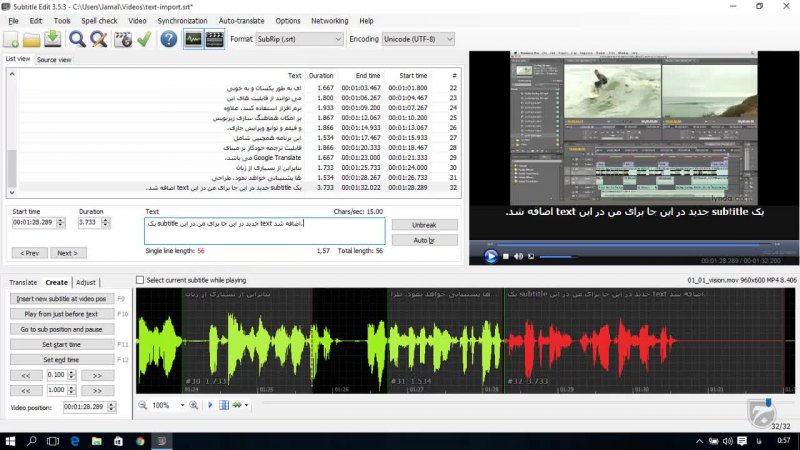Open the Replace tool icon

point(99,39)
